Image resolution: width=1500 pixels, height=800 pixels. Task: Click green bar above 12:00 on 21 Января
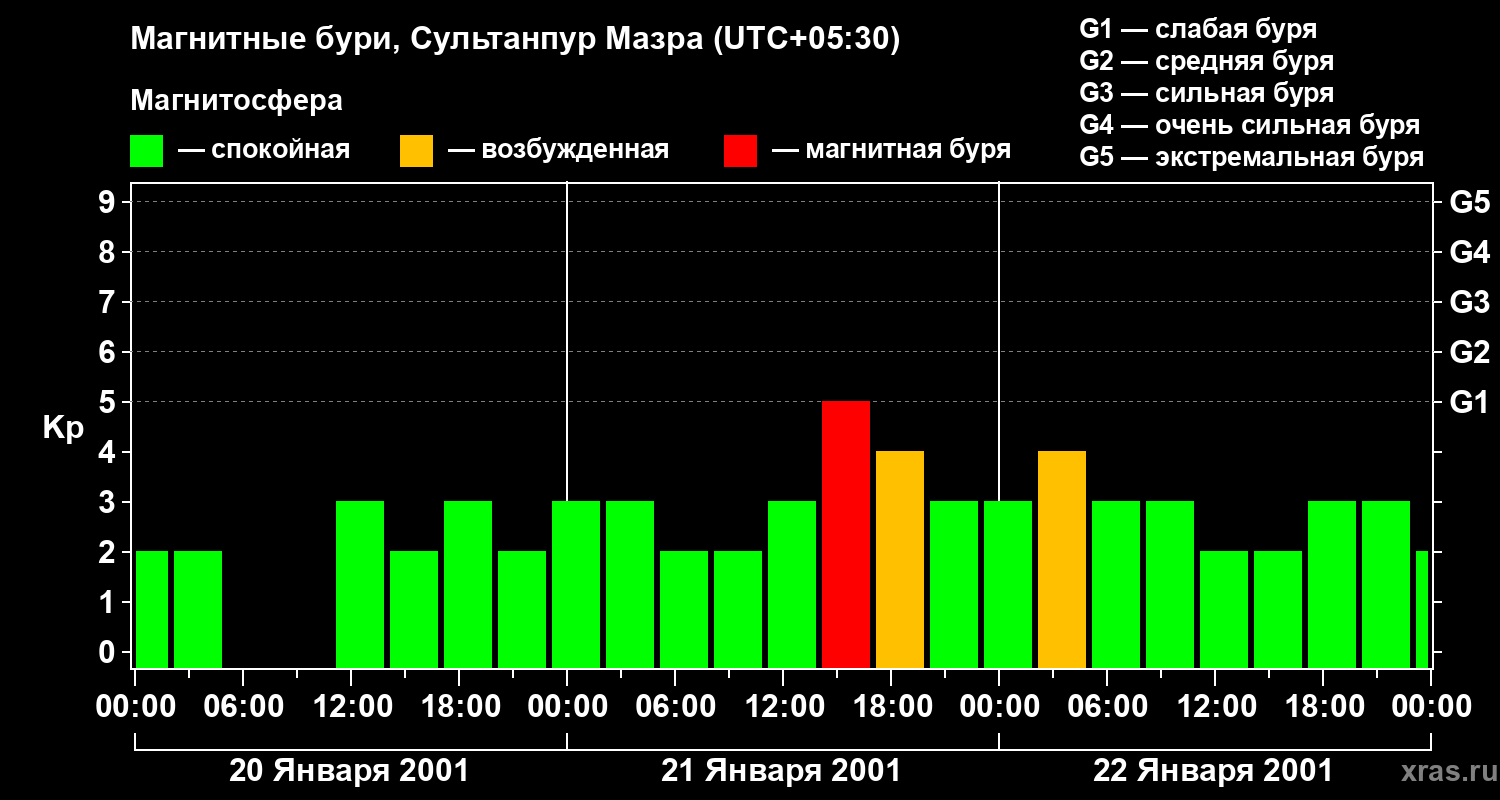click(x=792, y=585)
